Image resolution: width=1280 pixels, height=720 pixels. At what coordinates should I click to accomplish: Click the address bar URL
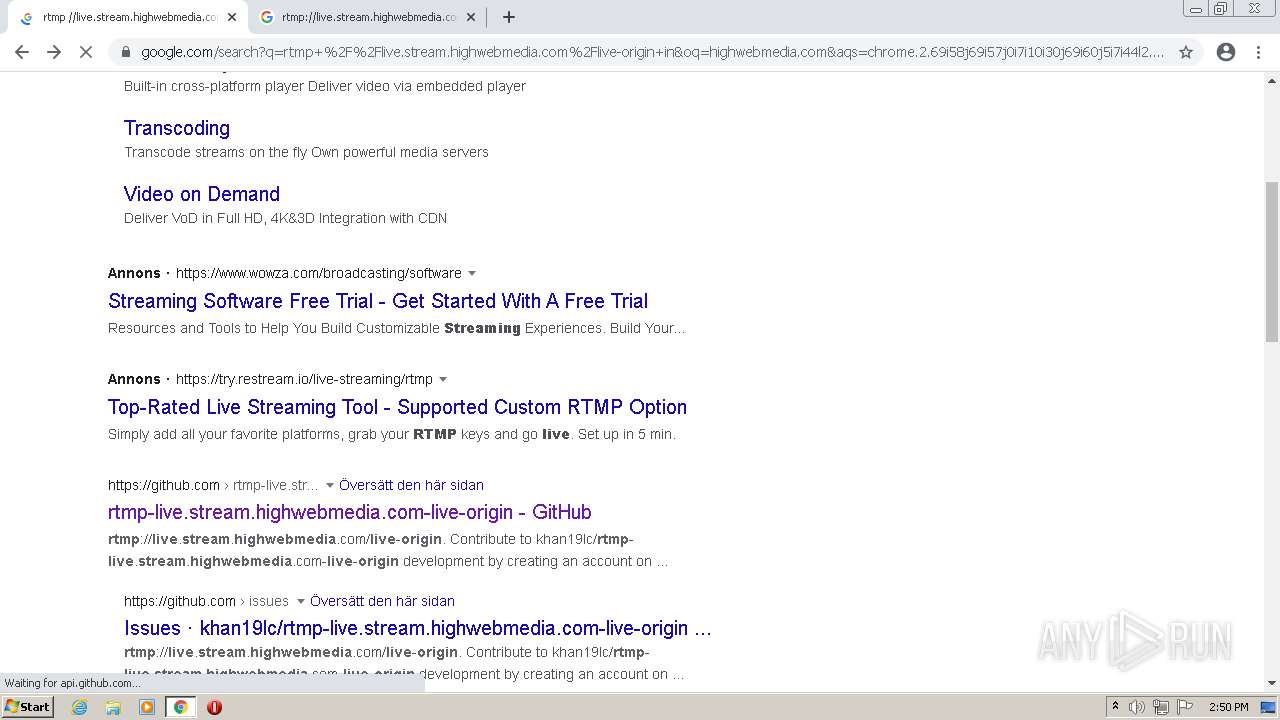[x=652, y=52]
